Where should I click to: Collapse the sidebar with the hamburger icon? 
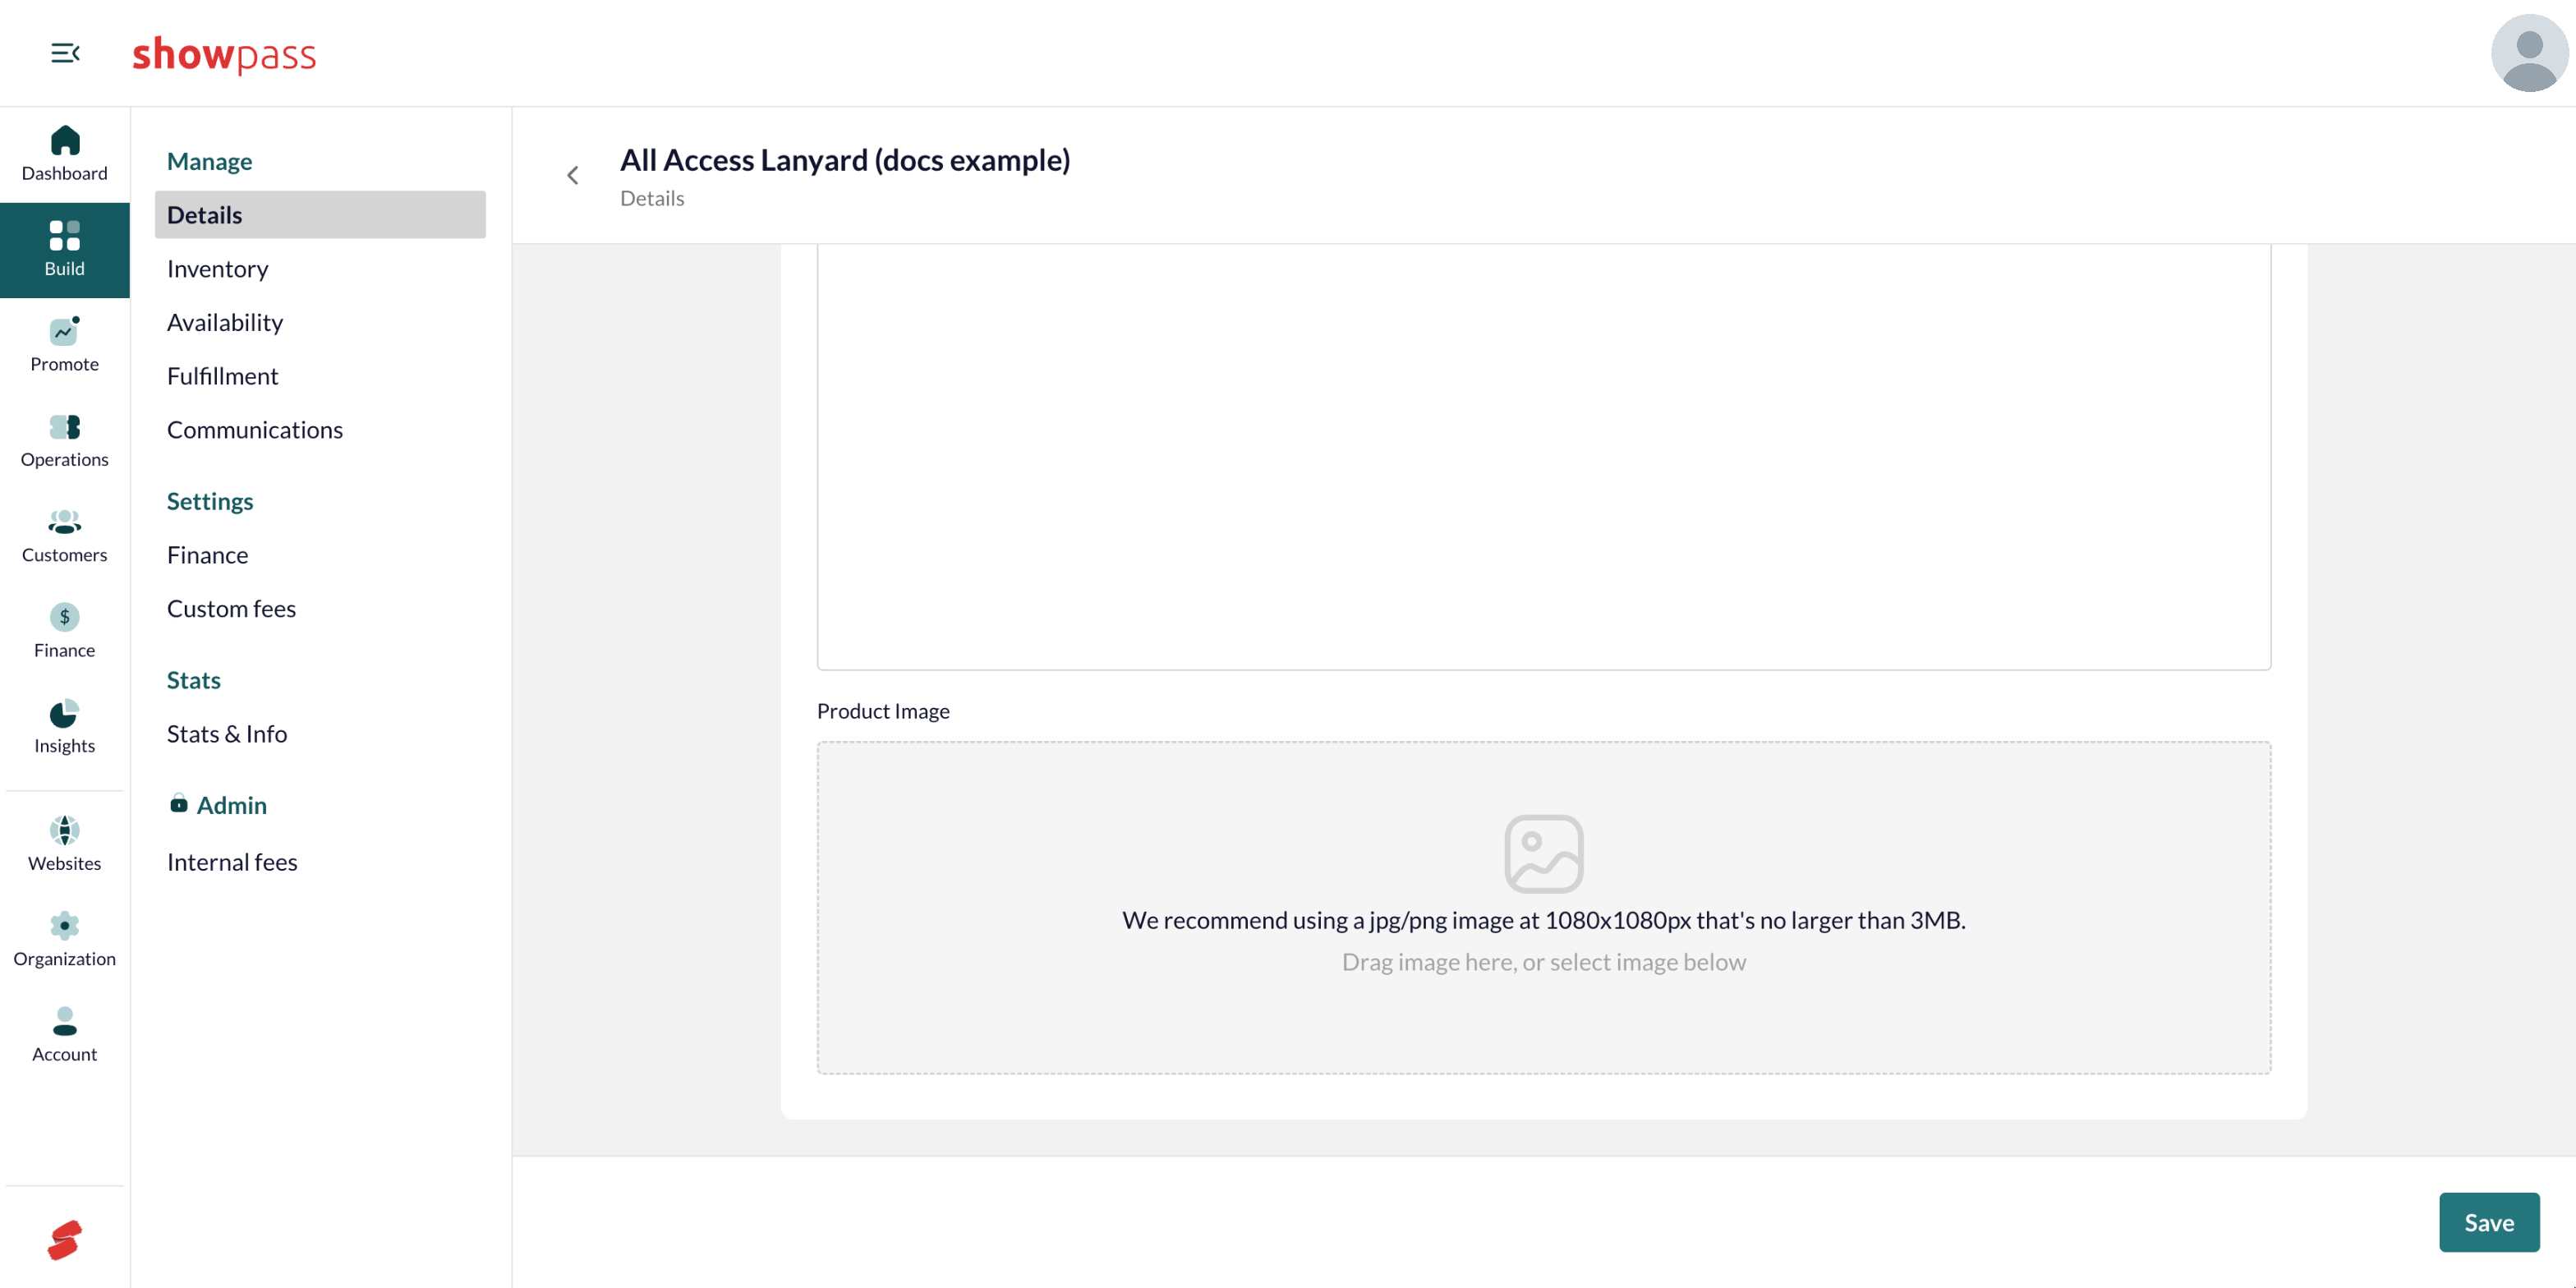click(x=65, y=53)
